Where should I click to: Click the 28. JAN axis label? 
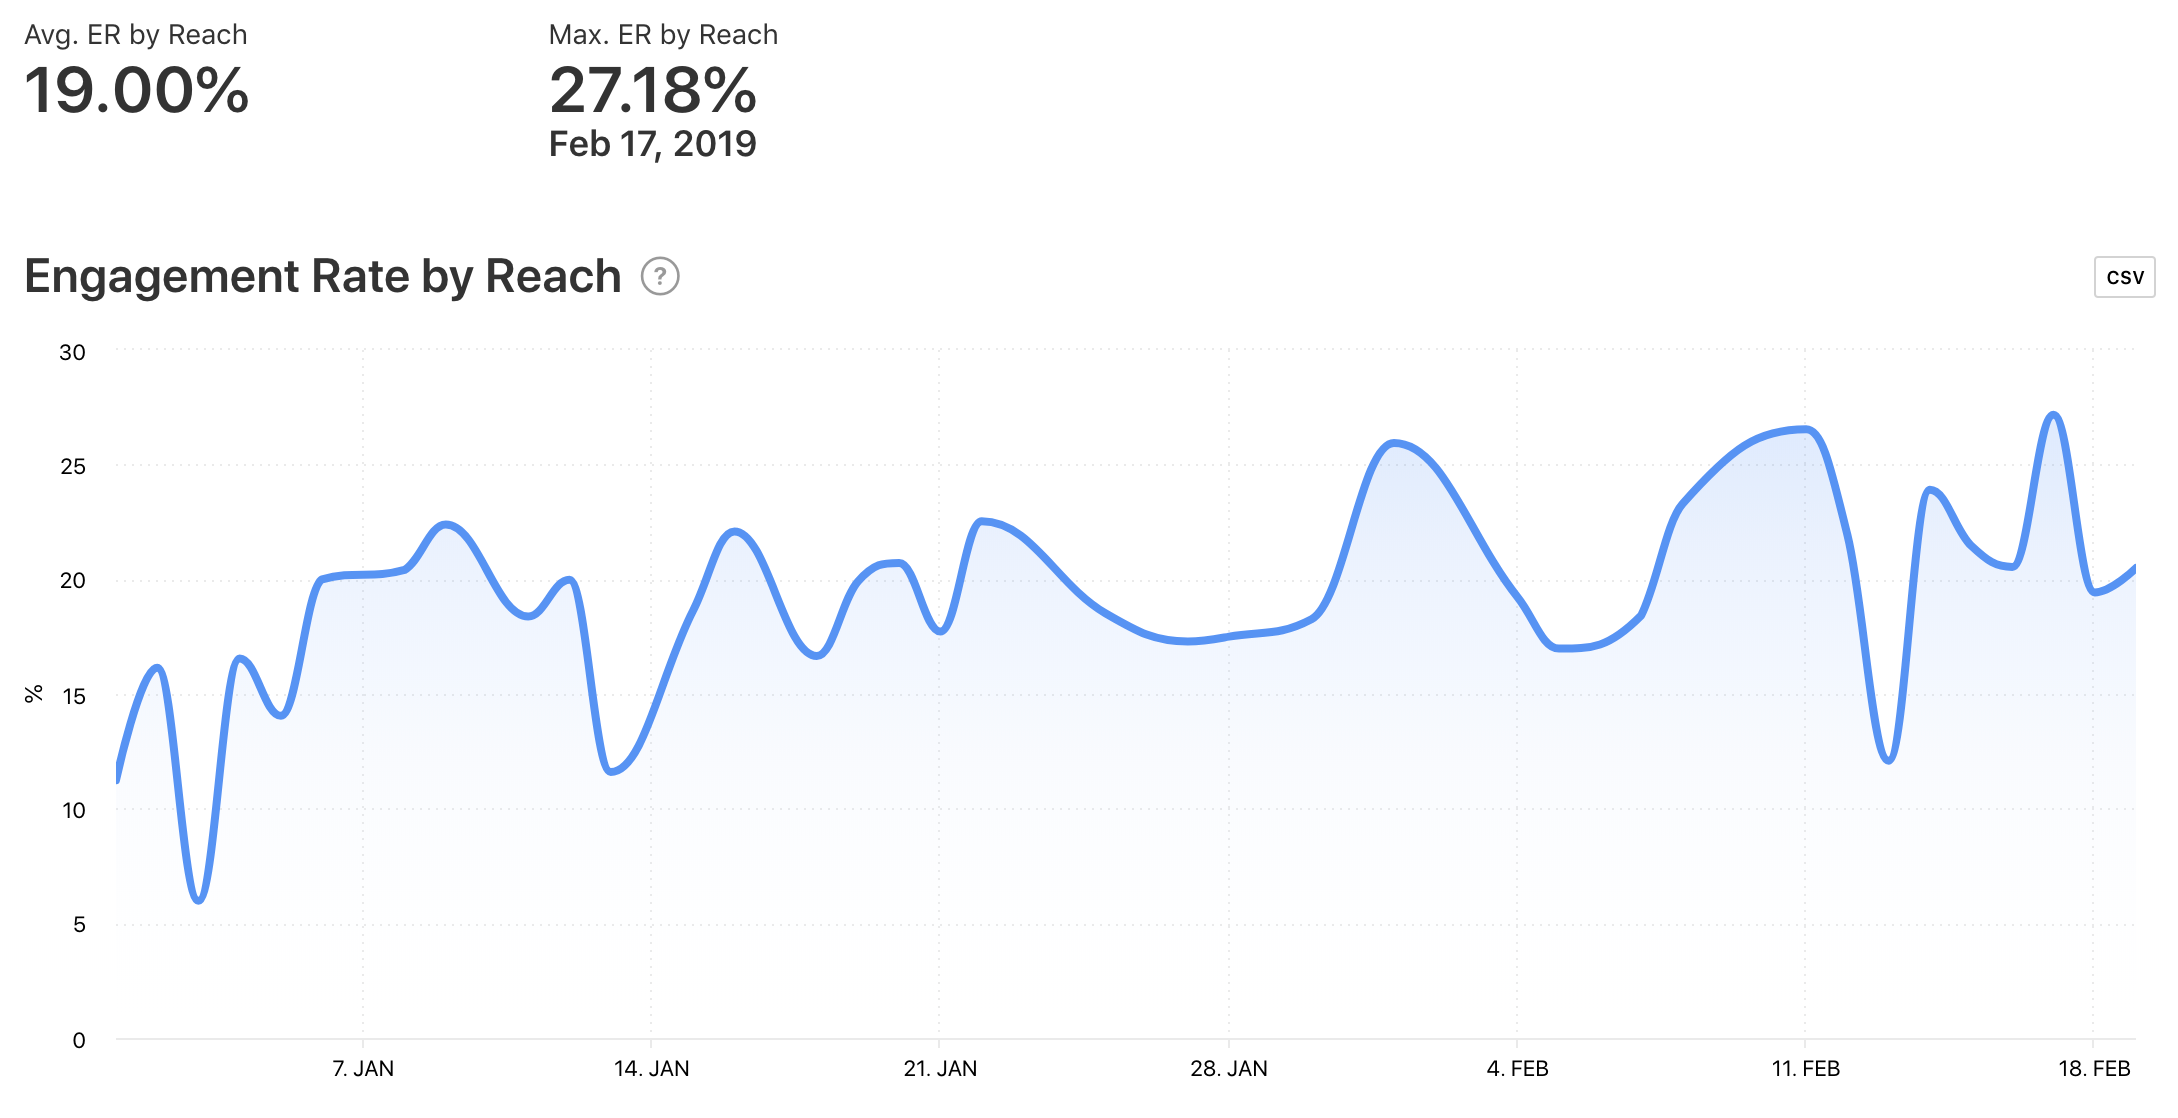(1228, 1069)
